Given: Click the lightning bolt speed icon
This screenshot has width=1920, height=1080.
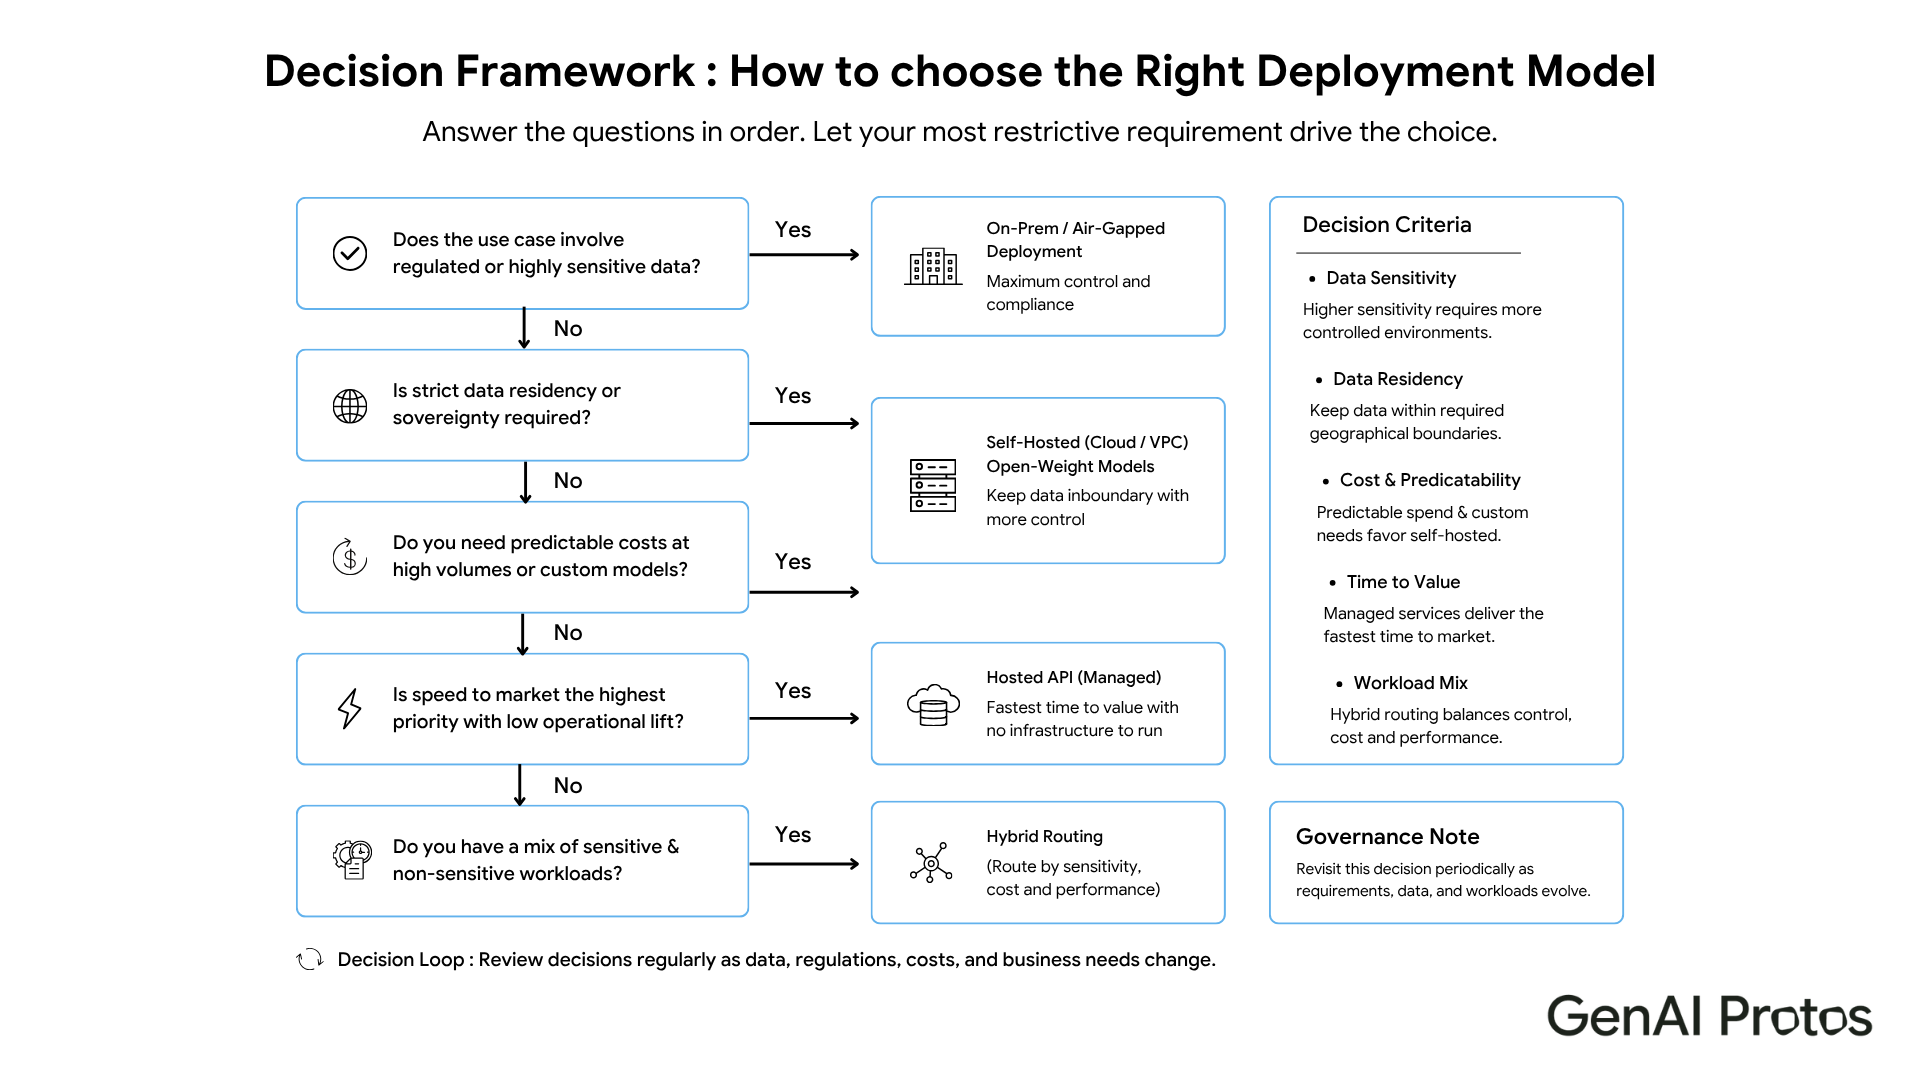Looking at the screenshot, I should click(350, 709).
